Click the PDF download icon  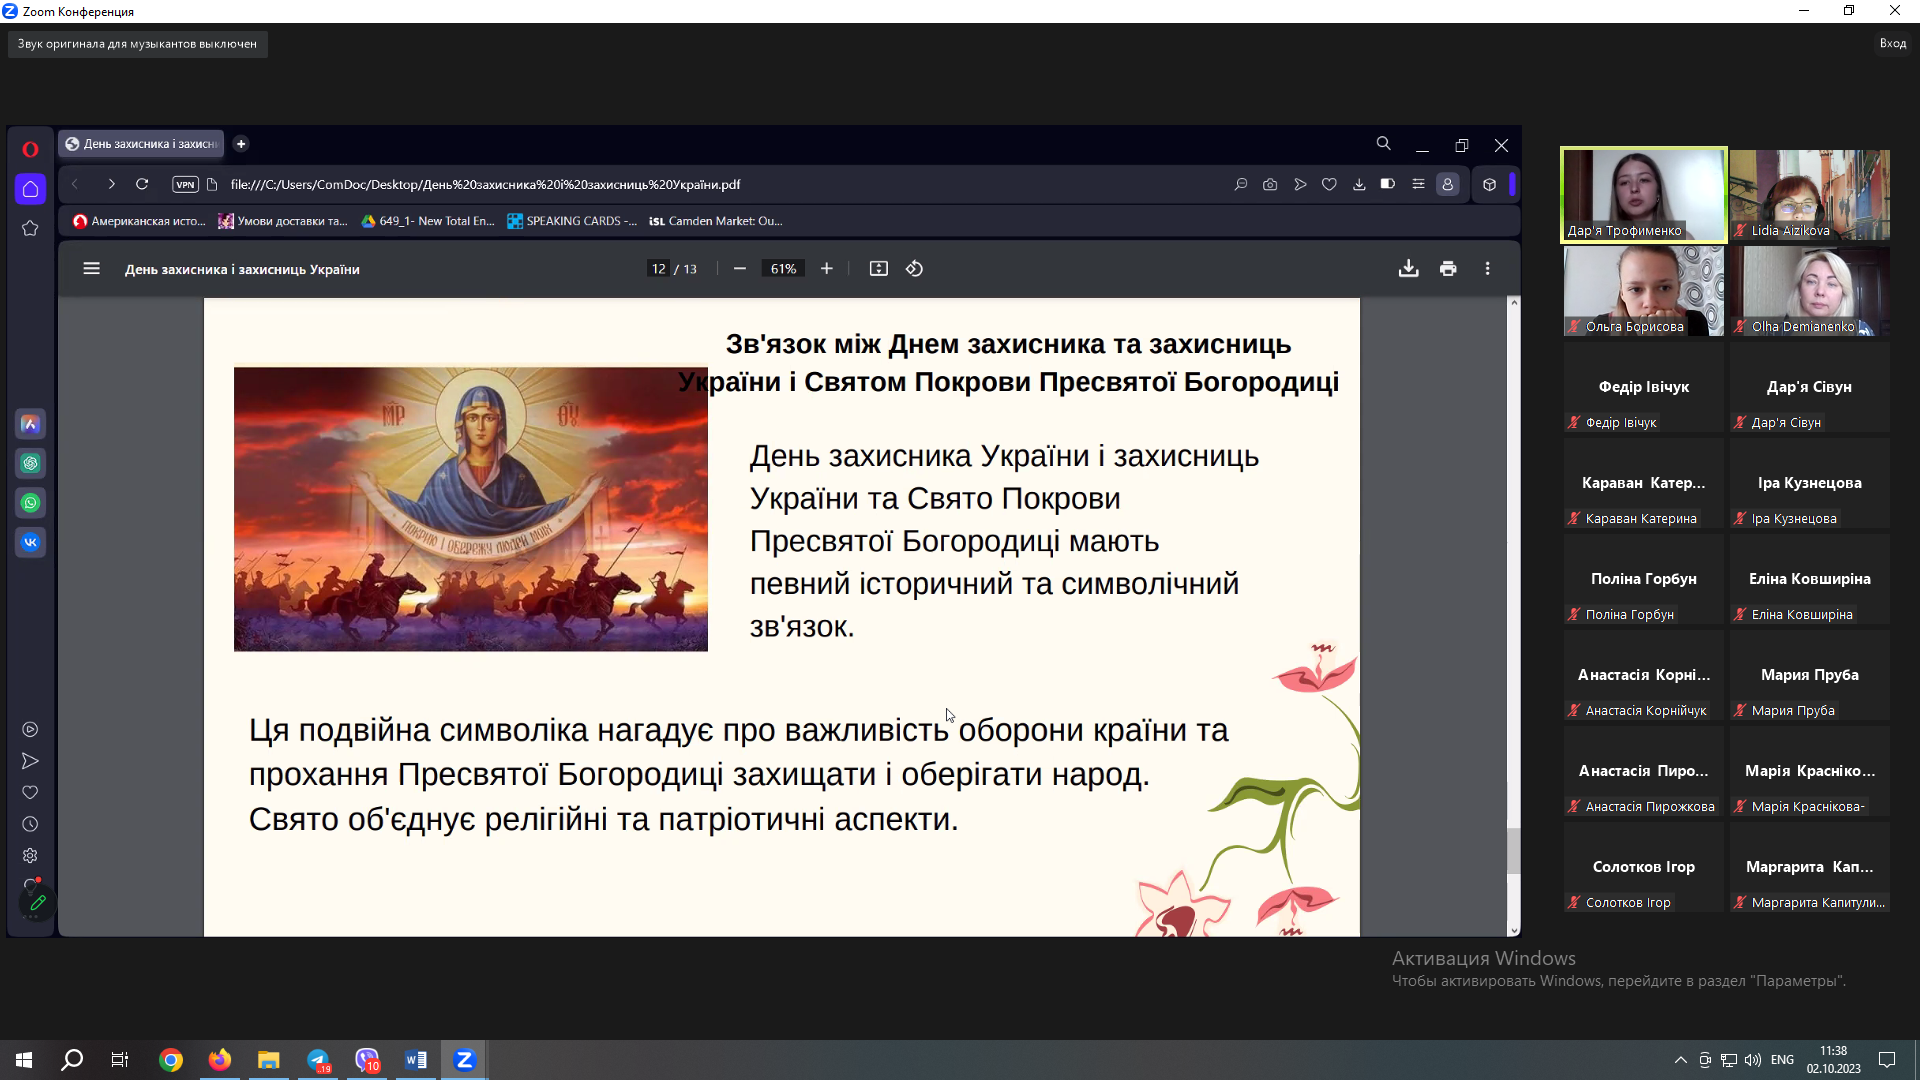(1408, 269)
